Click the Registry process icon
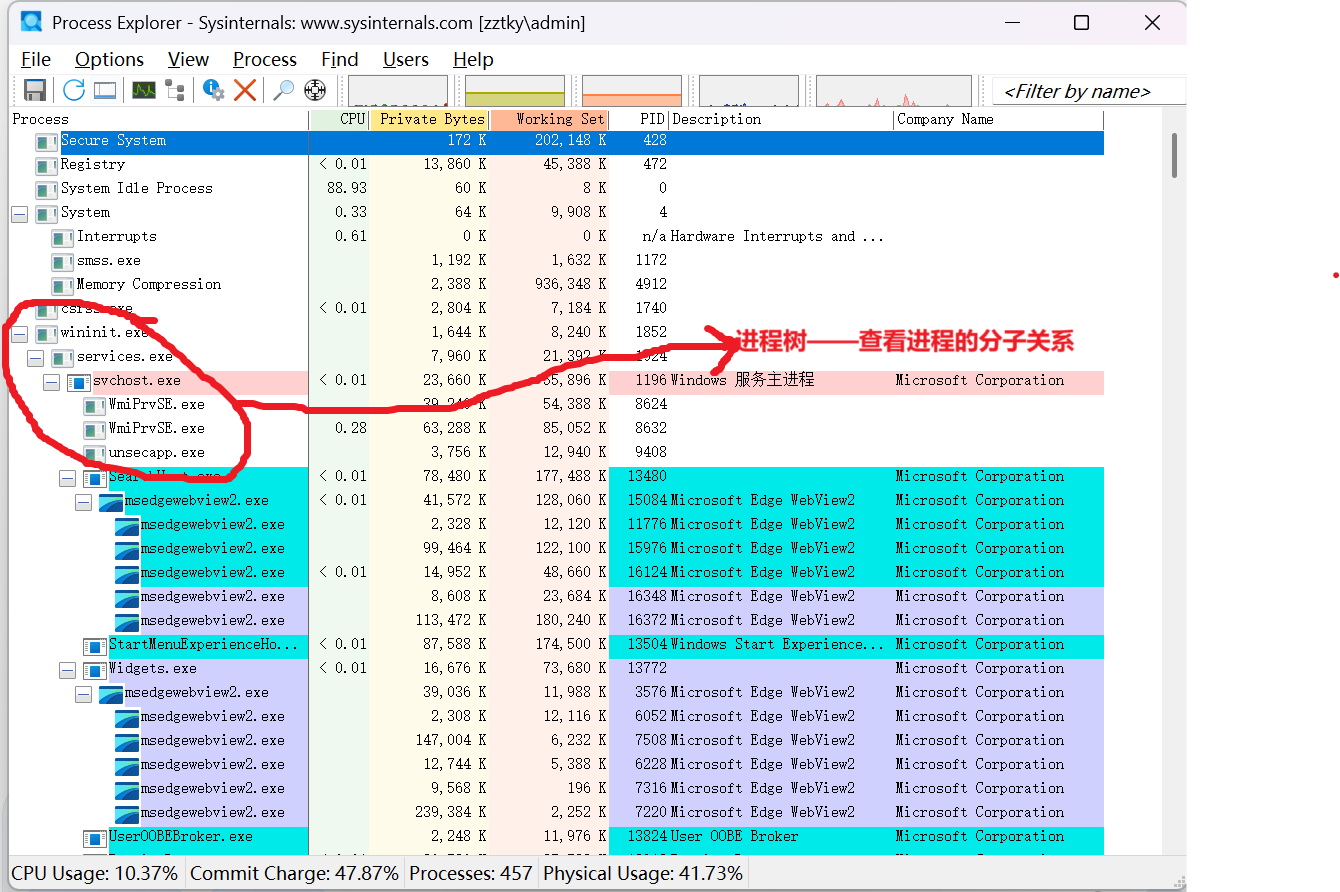Screen dimensions: 1340x892 pos(46,165)
